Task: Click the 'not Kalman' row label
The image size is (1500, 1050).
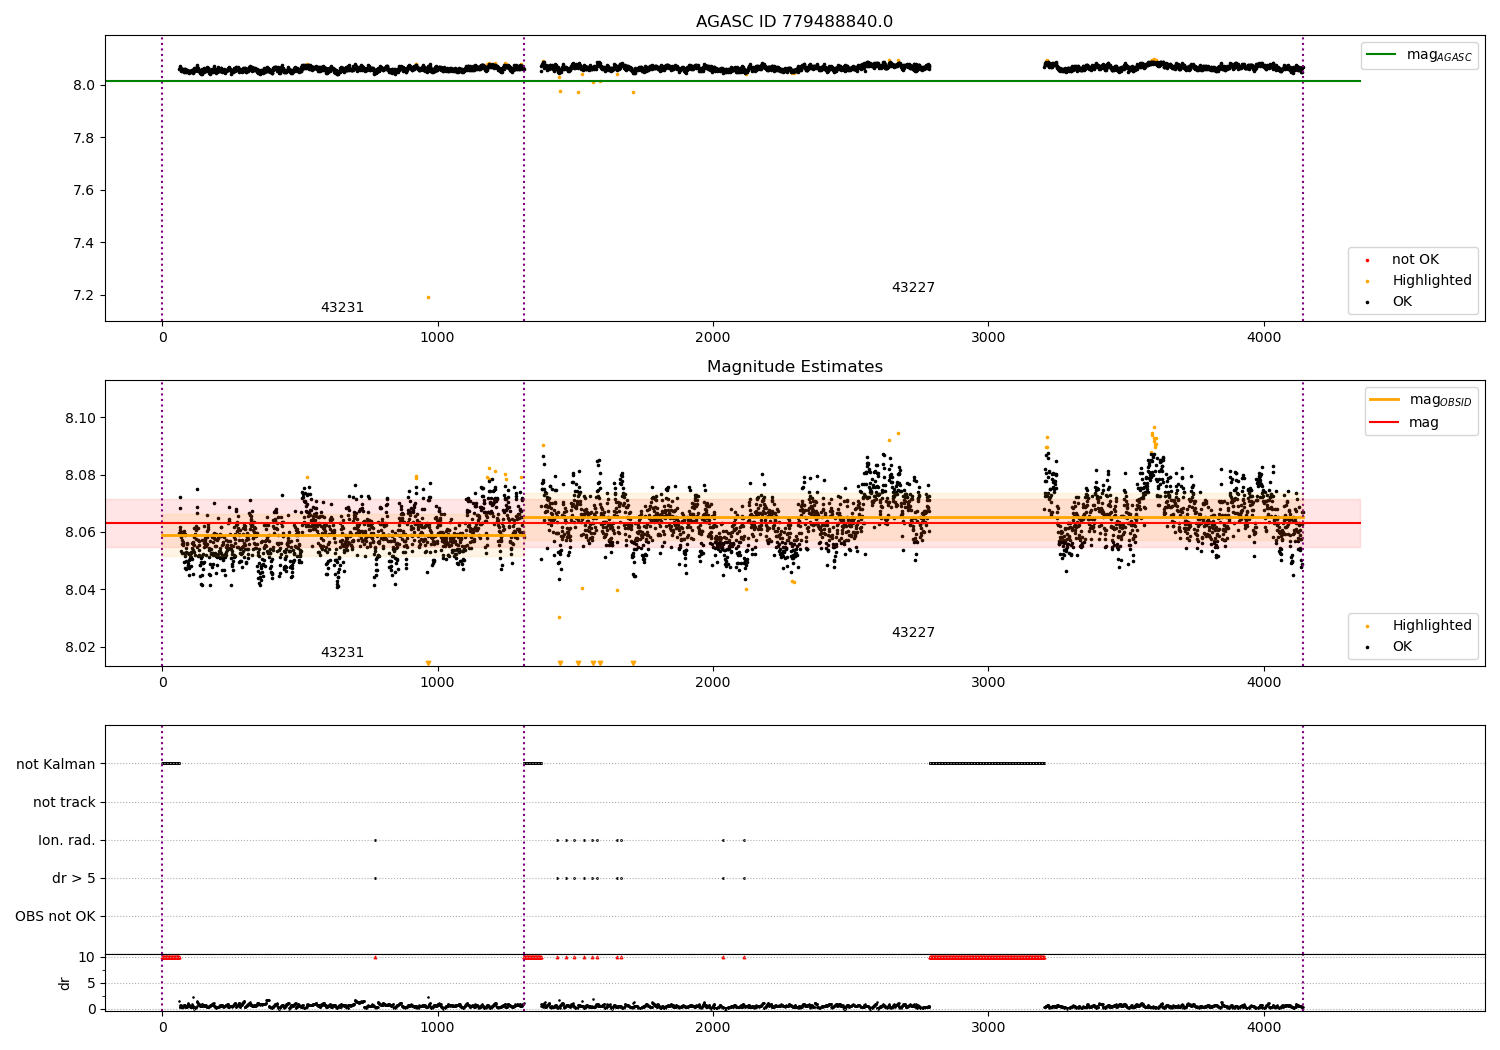Action: 56,765
